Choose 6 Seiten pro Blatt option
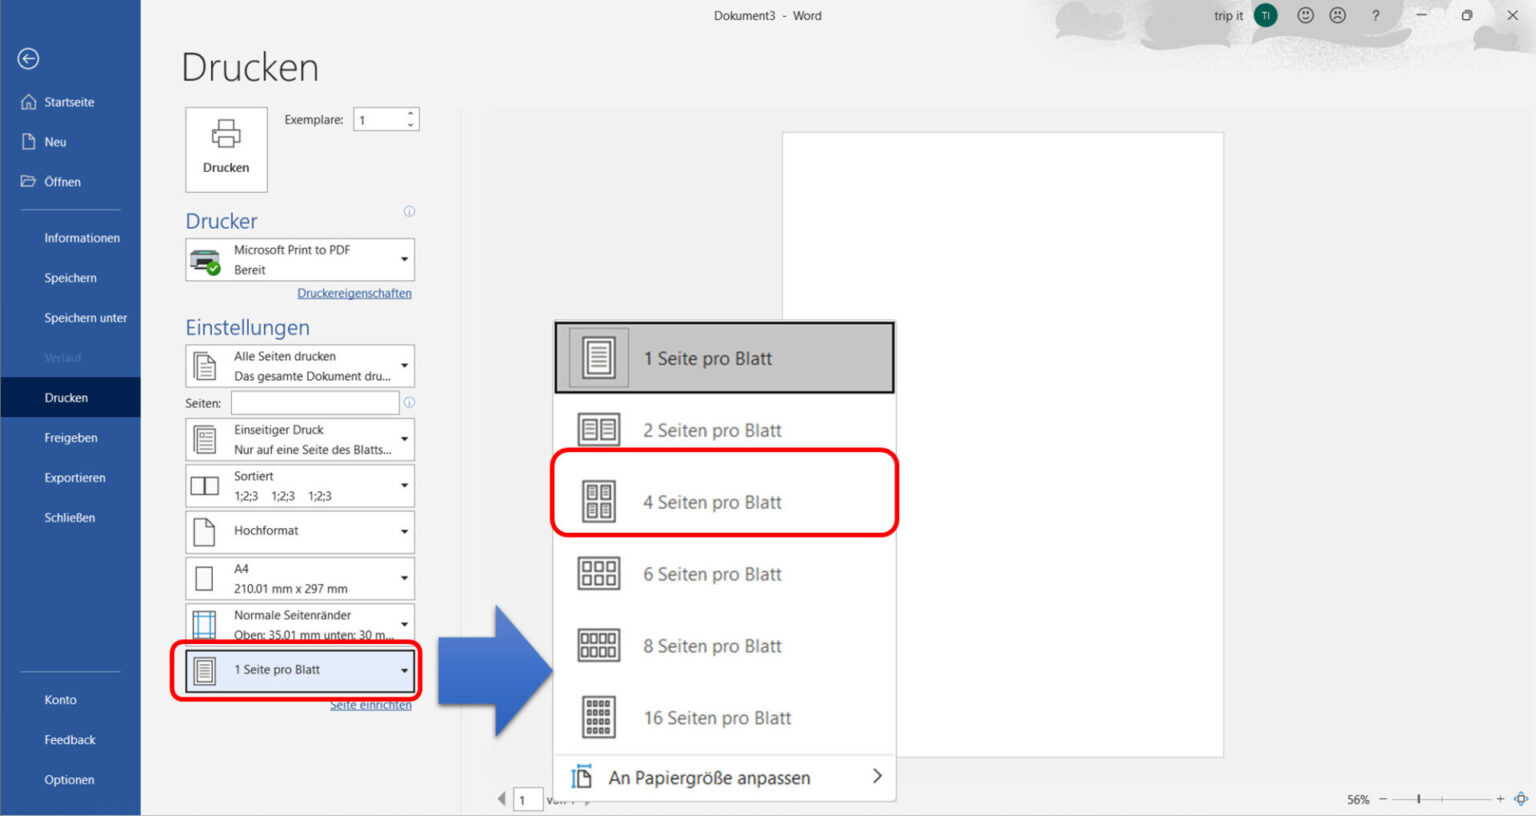 pos(725,574)
